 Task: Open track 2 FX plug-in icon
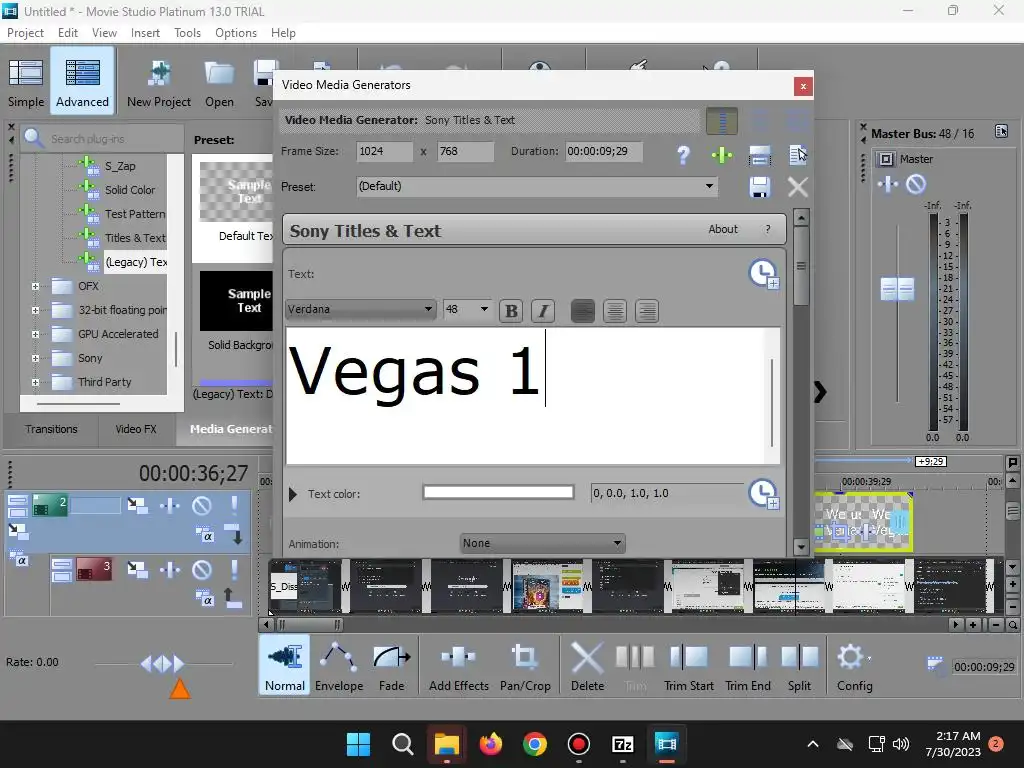[170, 505]
